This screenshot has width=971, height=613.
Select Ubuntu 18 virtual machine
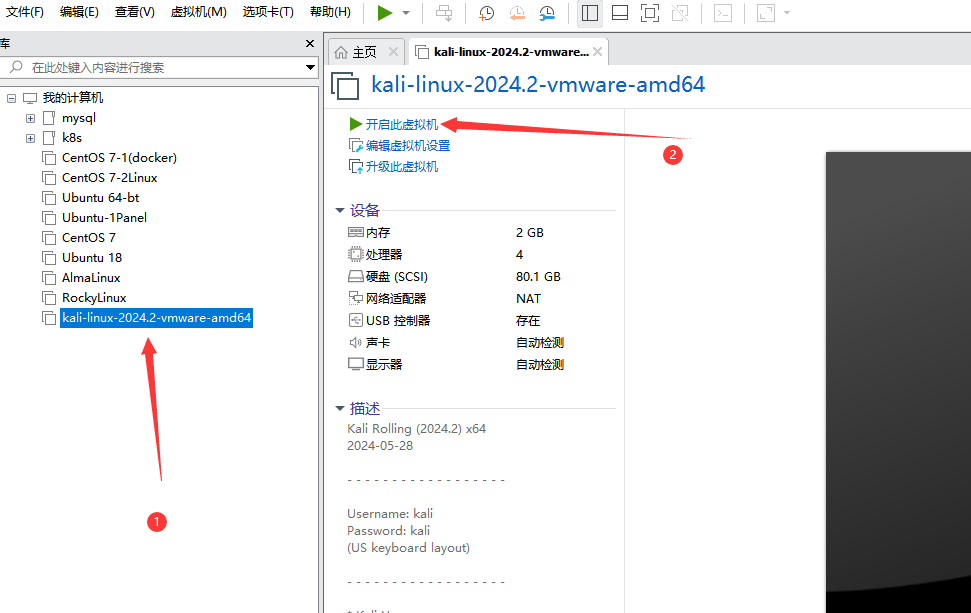click(92, 258)
